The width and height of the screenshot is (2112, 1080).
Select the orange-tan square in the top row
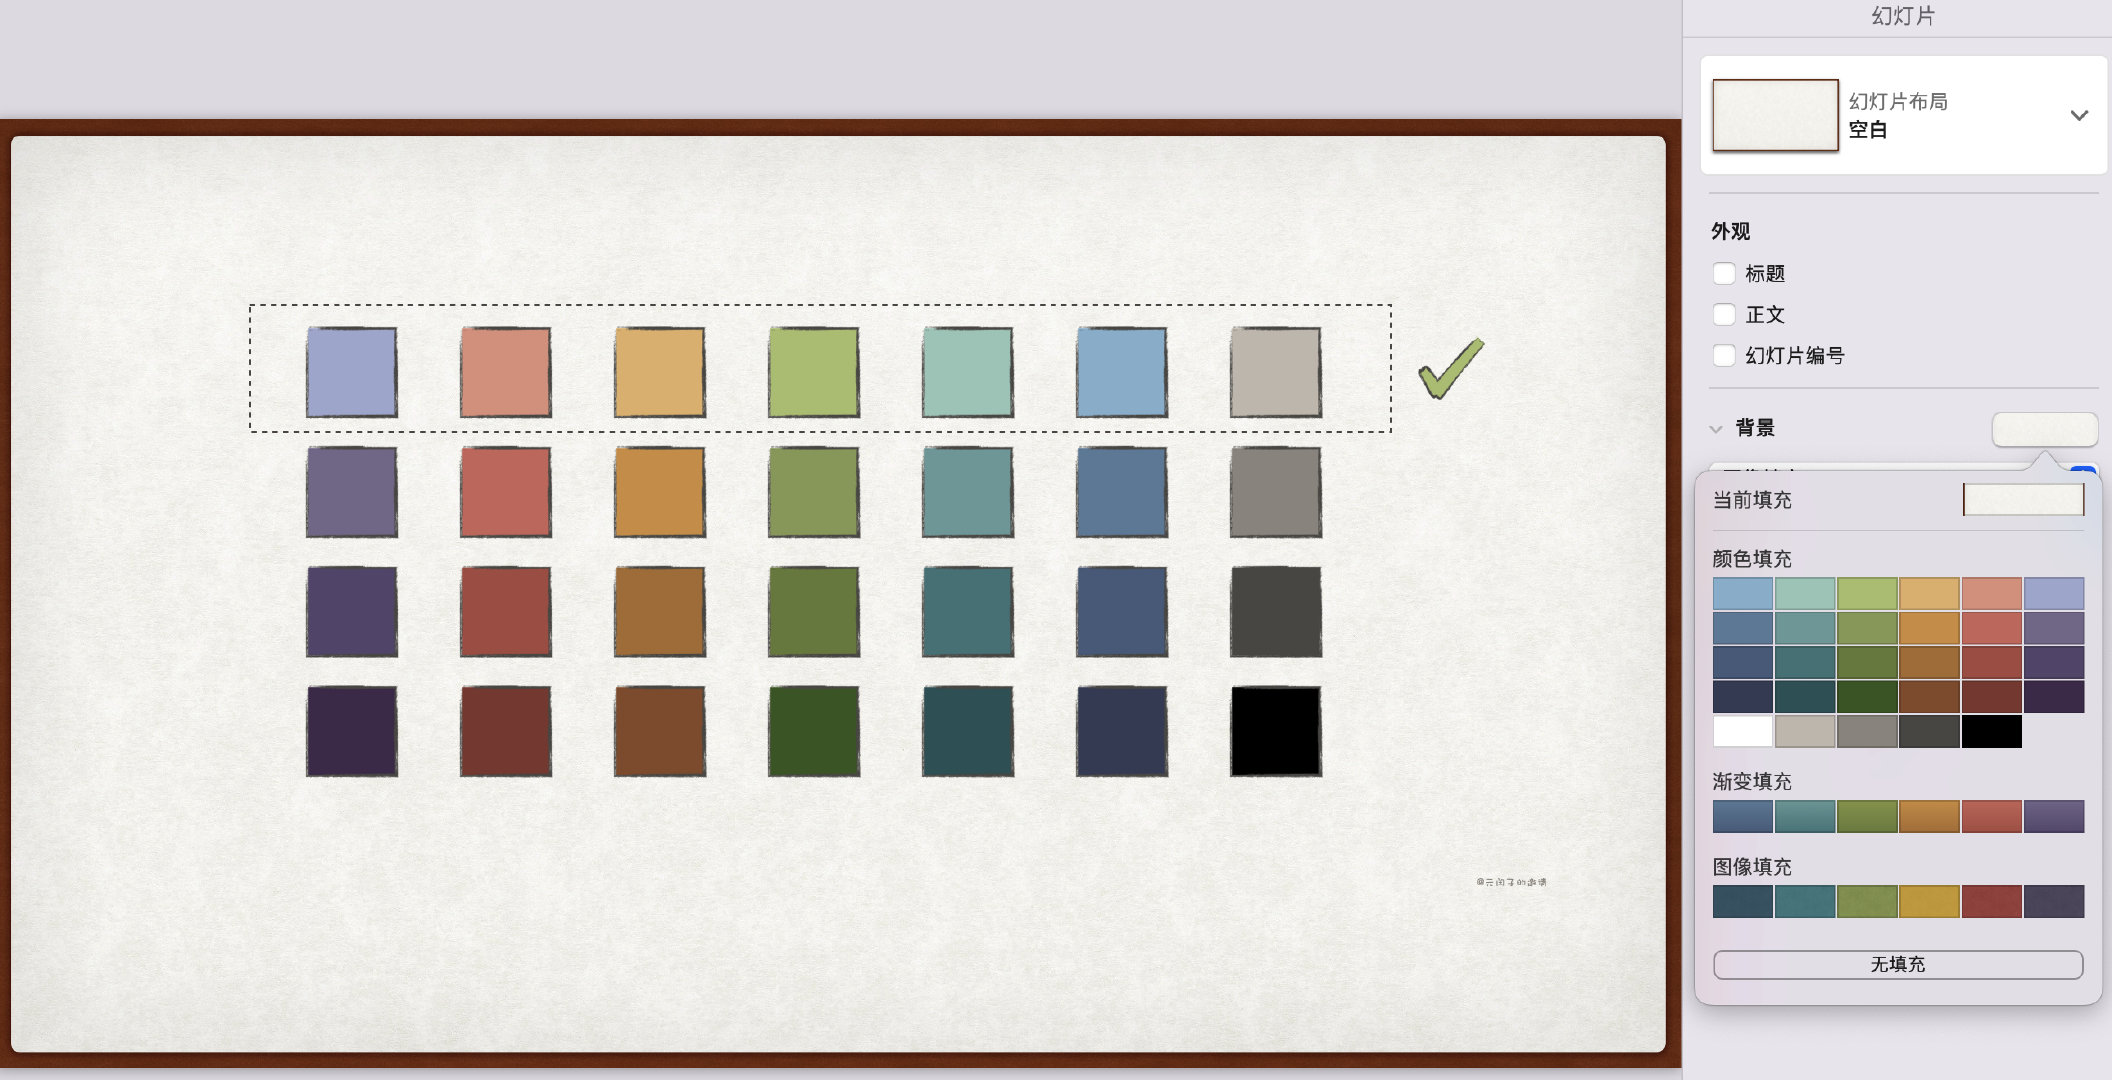point(659,372)
